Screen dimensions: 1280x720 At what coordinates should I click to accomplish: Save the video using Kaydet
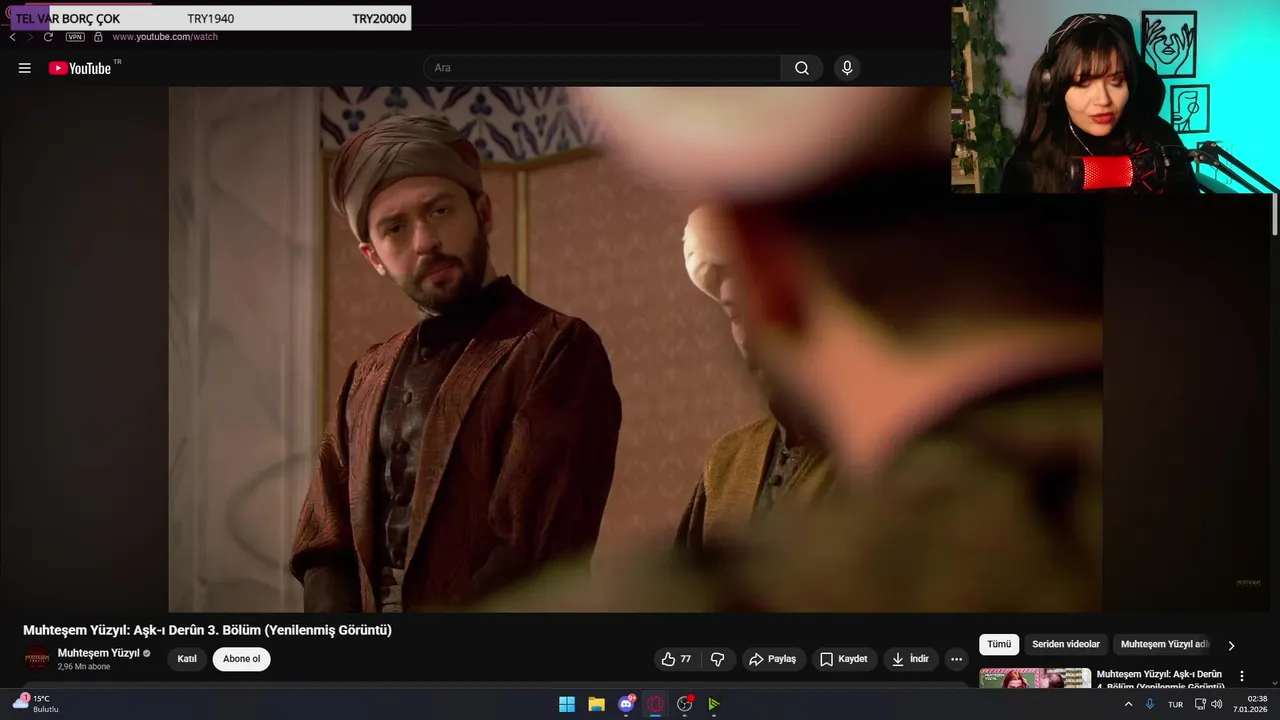[844, 659]
